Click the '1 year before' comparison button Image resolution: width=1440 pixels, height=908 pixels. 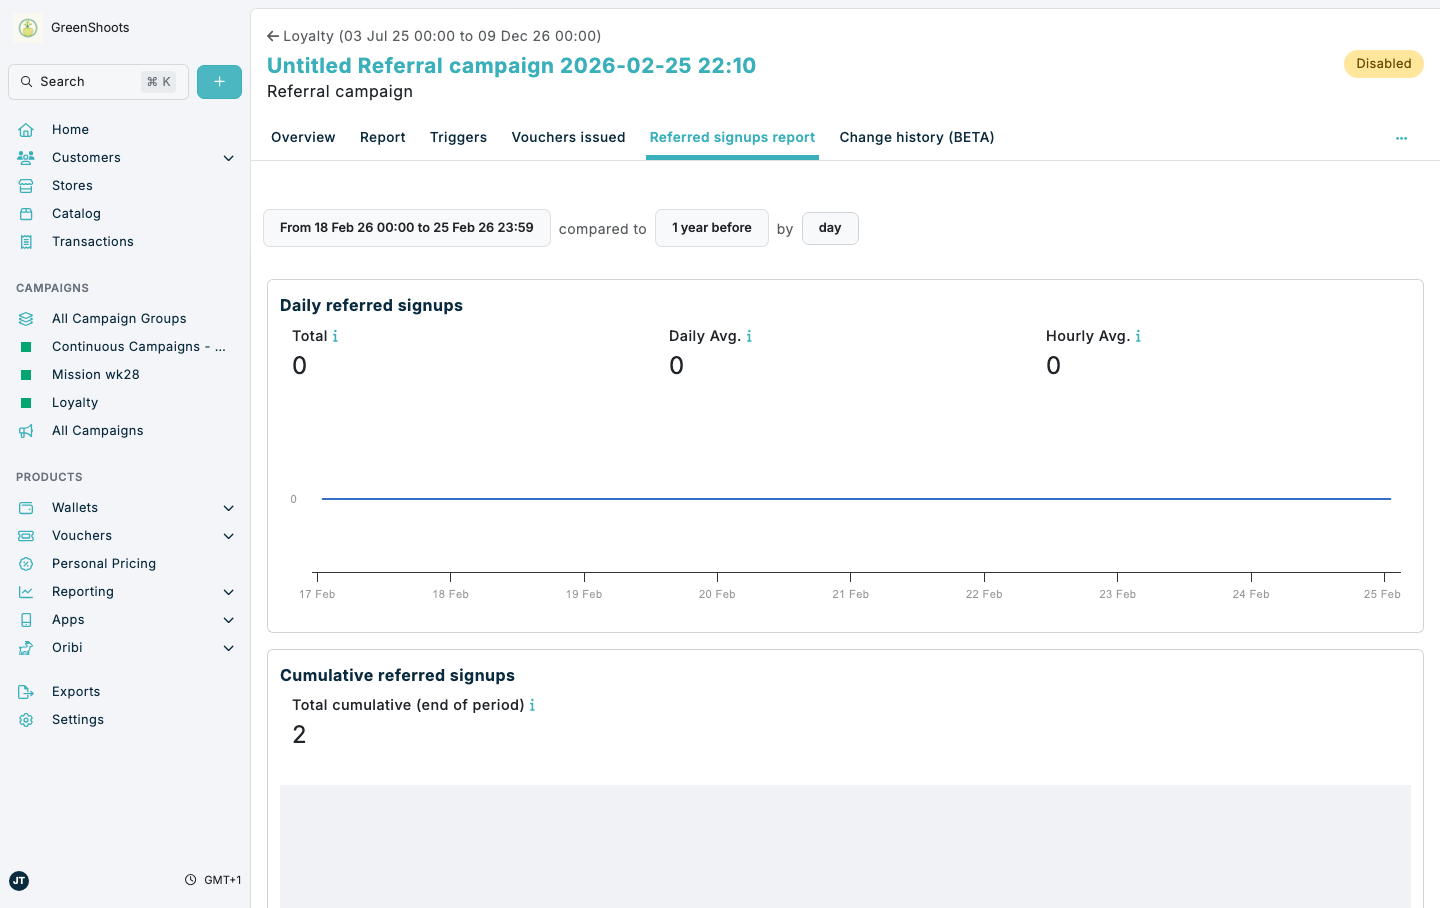(711, 228)
